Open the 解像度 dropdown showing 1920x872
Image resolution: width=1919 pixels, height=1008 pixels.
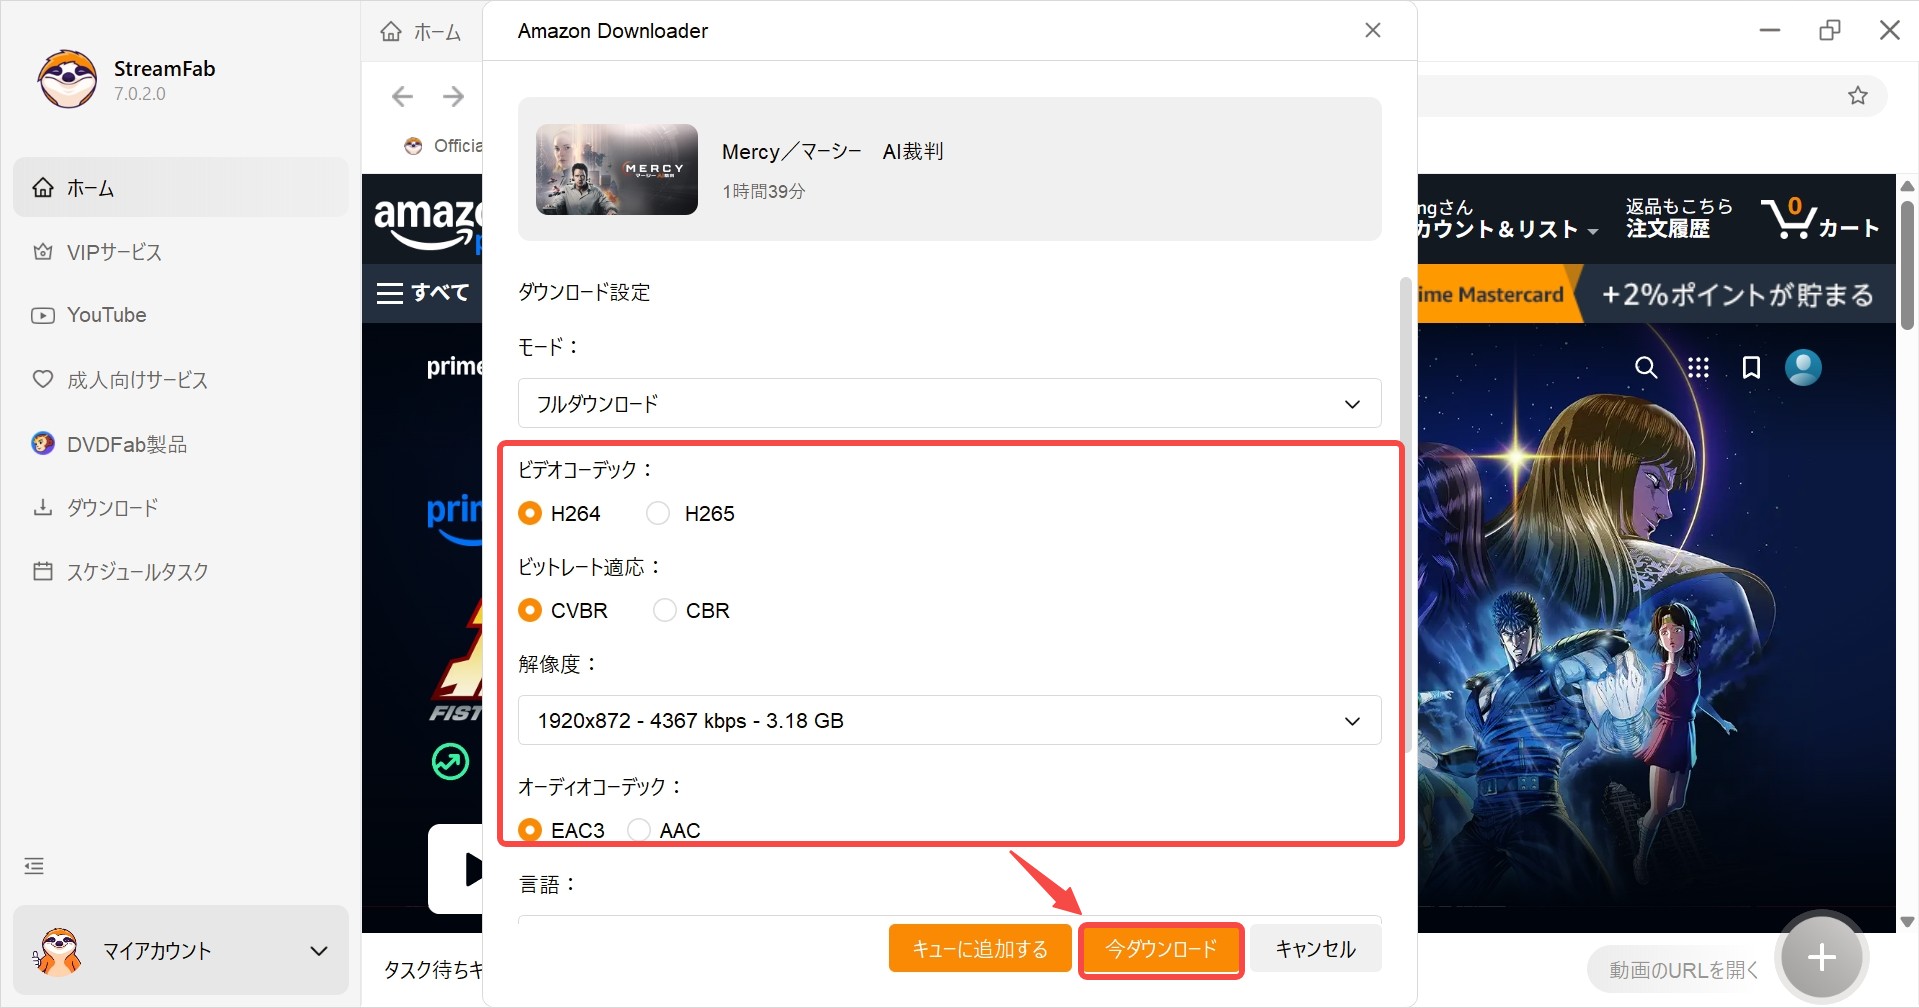[949, 721]
